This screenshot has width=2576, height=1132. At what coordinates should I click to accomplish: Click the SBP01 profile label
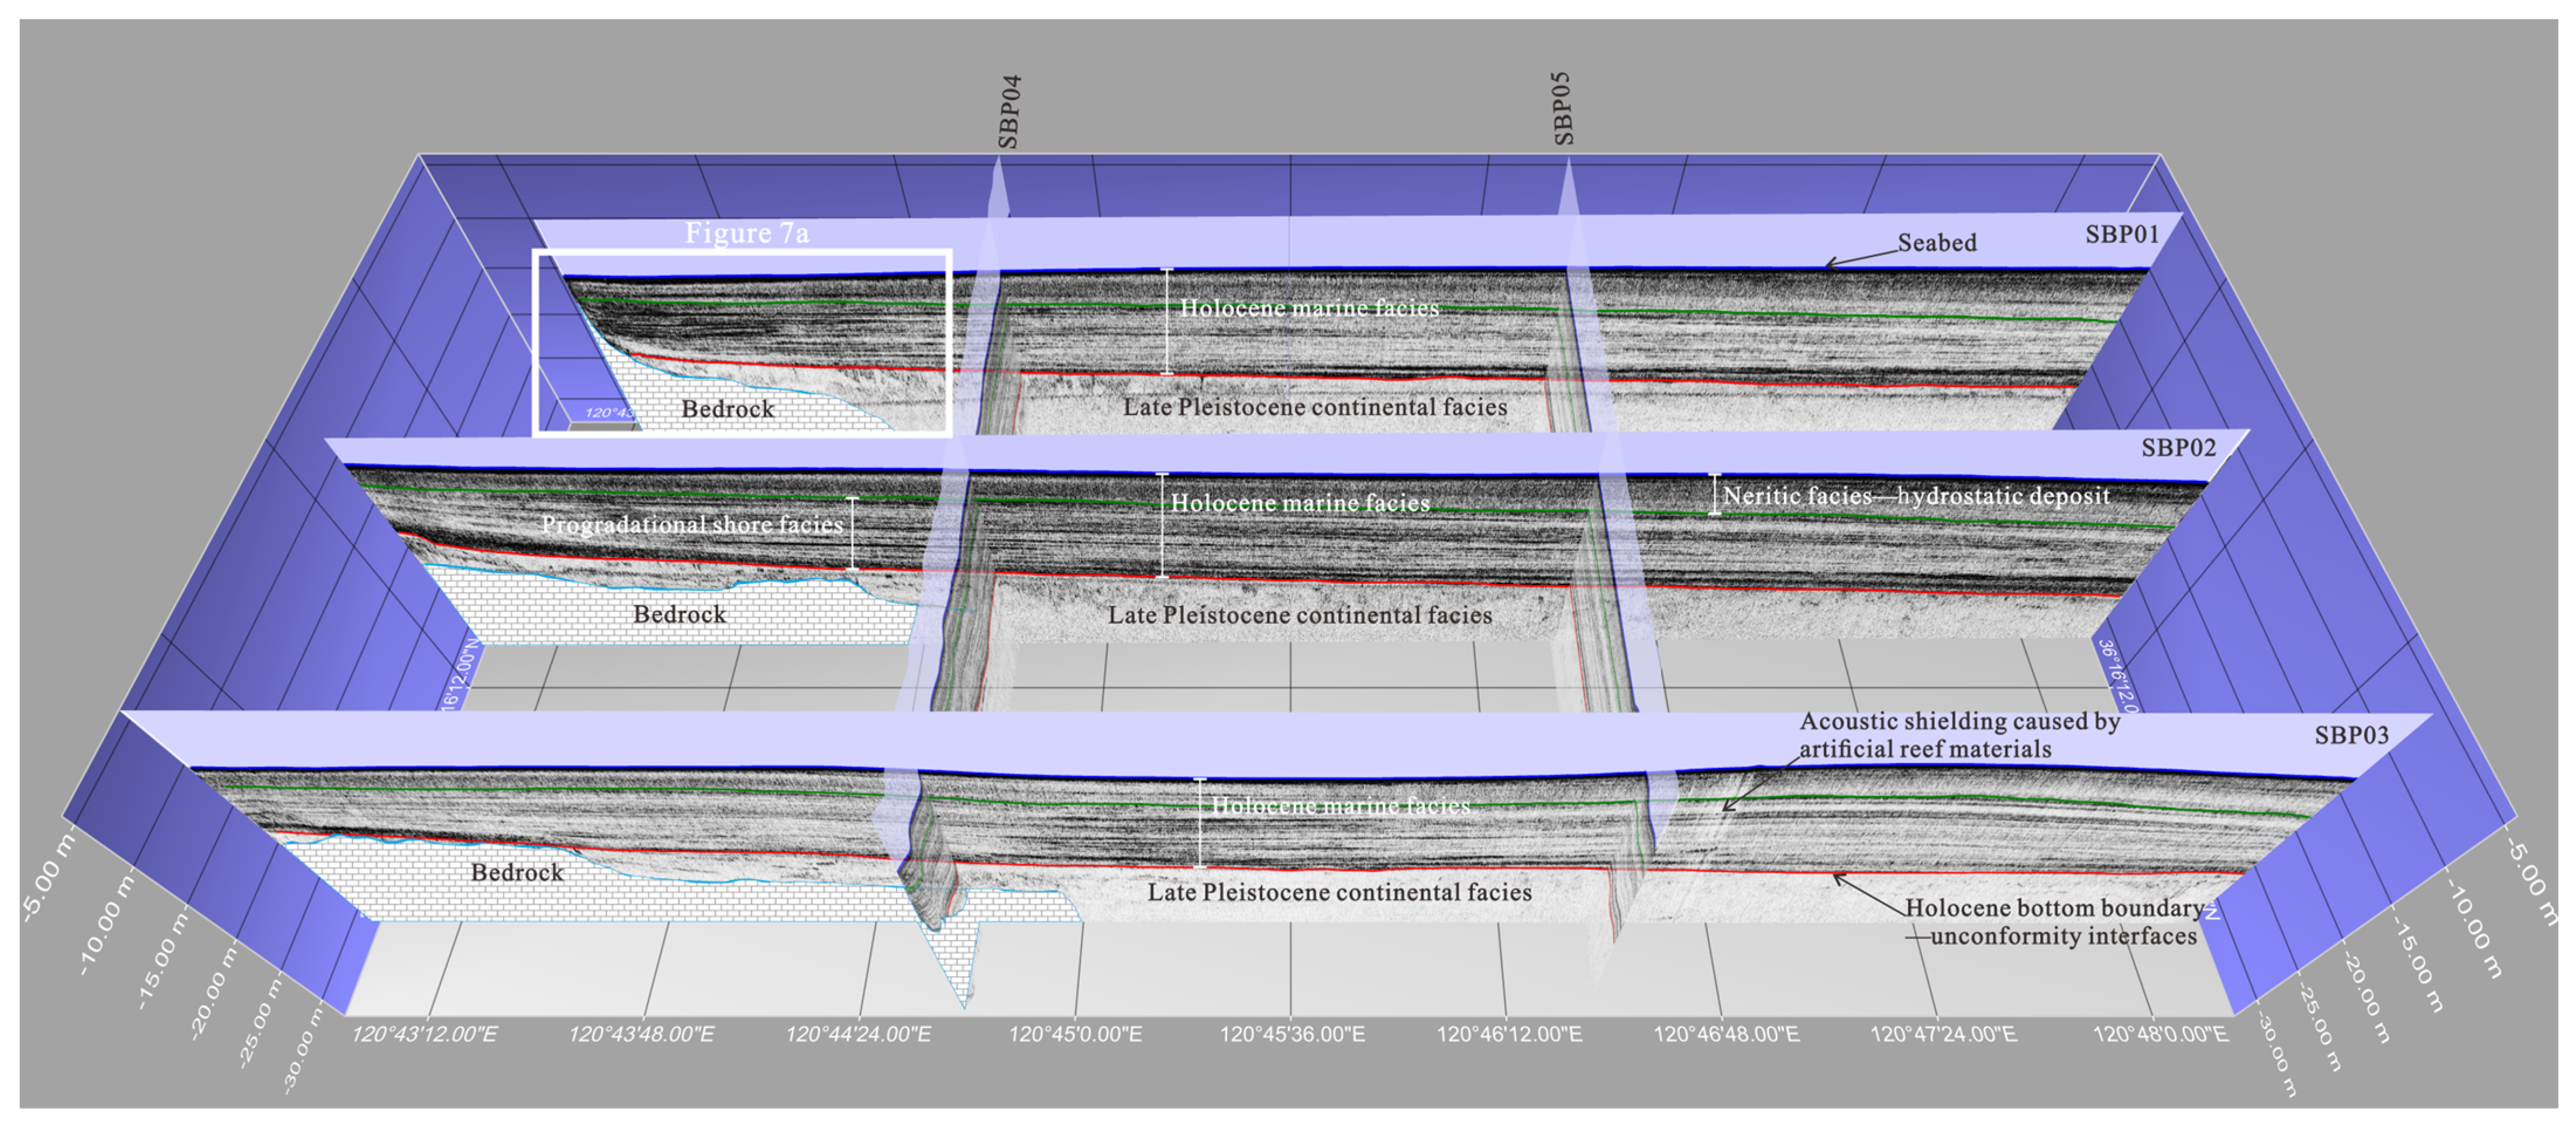pyautogui.click(x=2122, y=235)
